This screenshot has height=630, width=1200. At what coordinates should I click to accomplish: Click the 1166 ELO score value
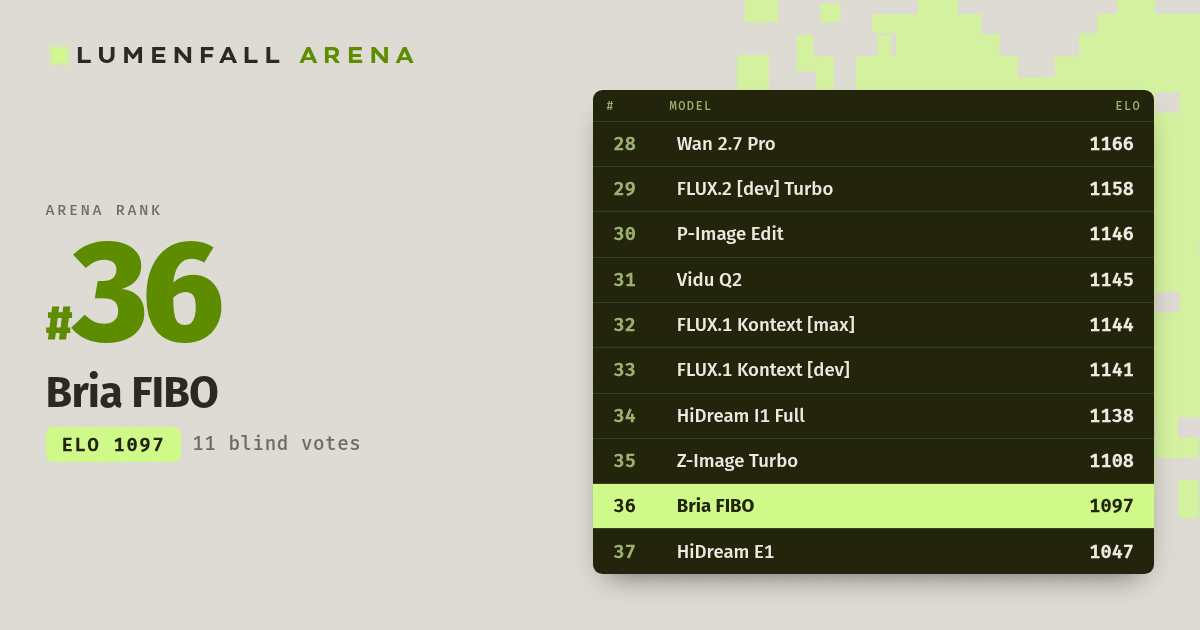1111,144
